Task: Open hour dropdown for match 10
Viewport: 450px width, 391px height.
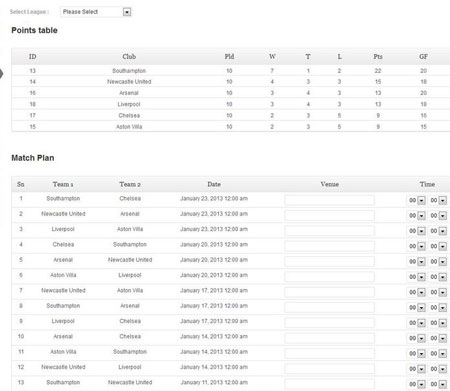Action: pos(417,338)
